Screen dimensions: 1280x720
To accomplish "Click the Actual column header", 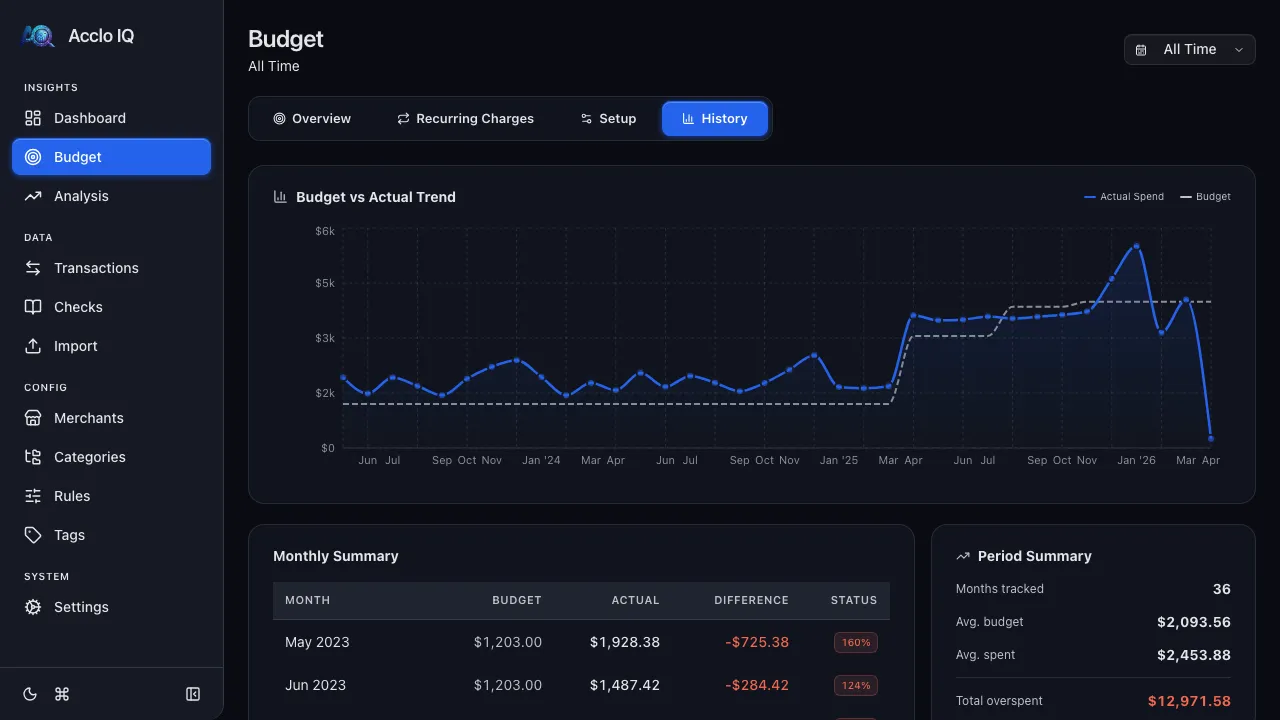I will tap(636, 600).
